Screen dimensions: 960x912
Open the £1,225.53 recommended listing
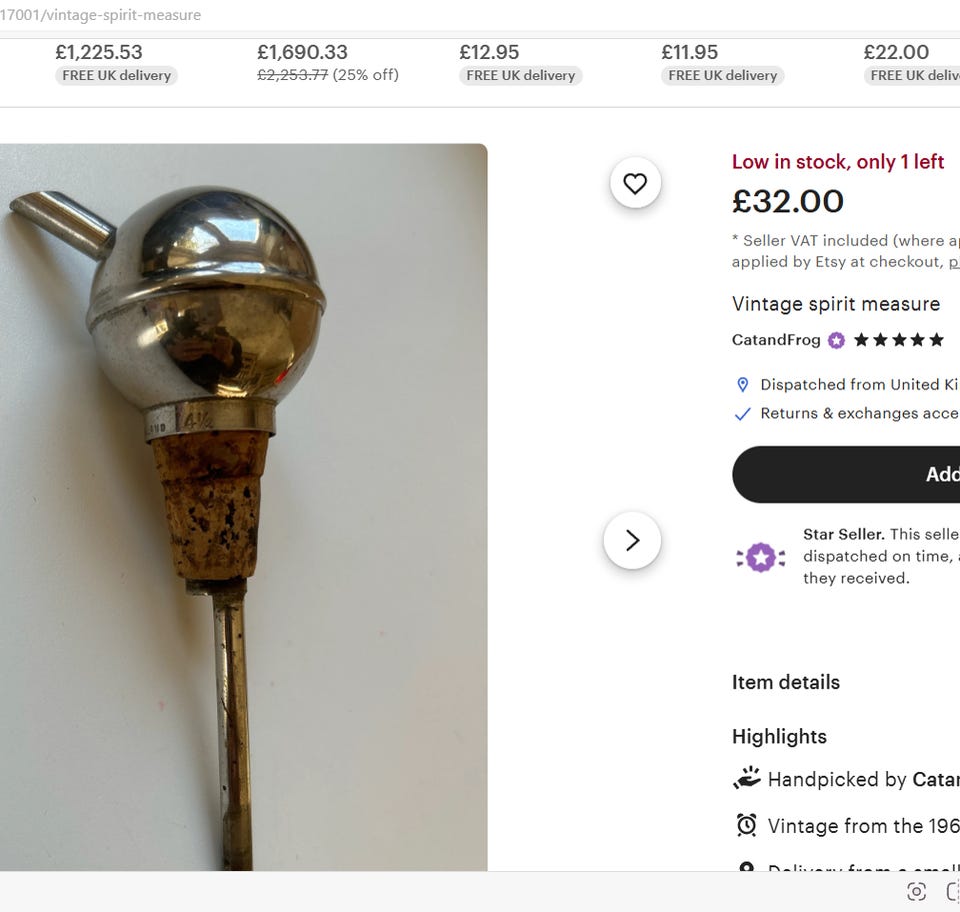99,52
